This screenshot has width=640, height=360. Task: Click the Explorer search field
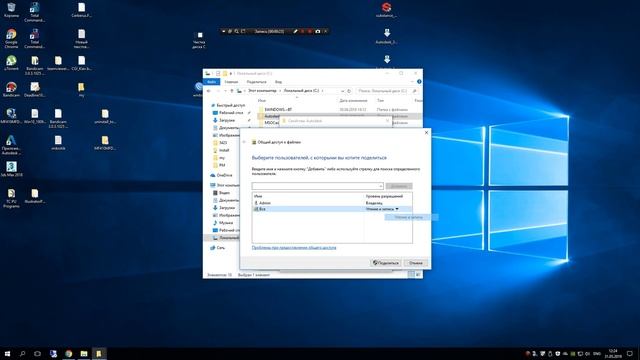(x=387, y=91)
